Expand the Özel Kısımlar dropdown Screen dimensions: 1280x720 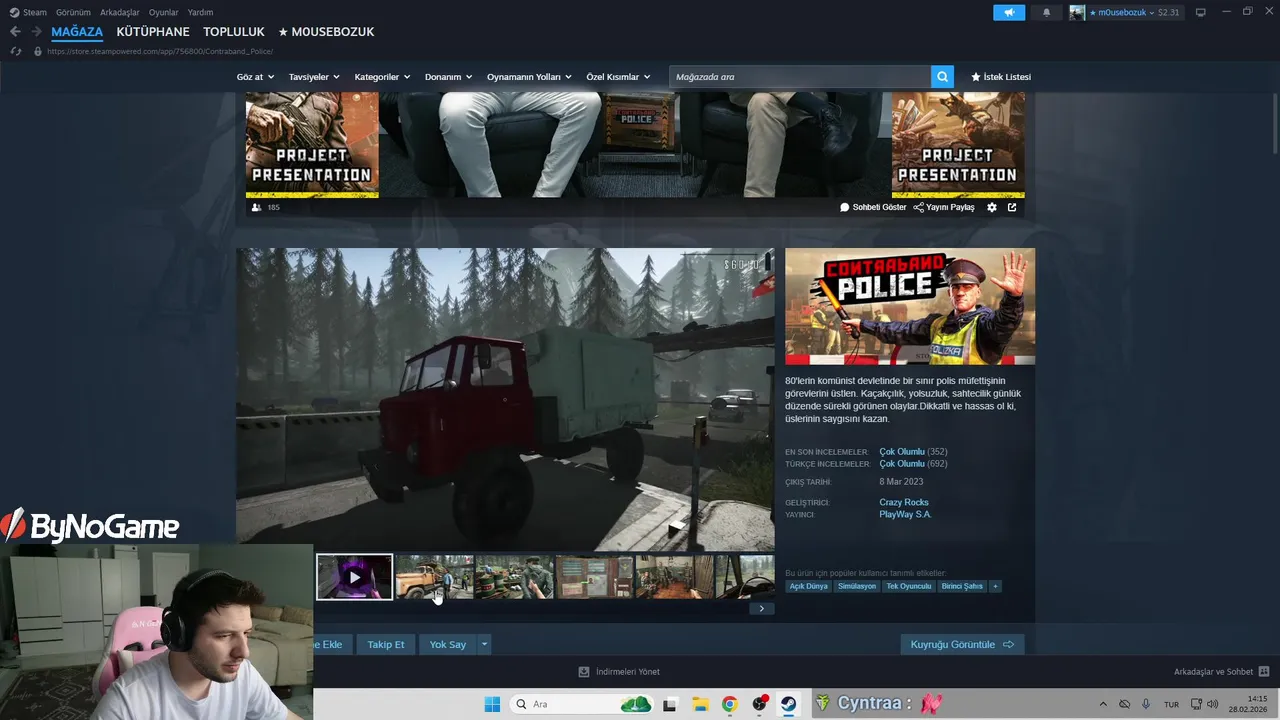(618, 77)
